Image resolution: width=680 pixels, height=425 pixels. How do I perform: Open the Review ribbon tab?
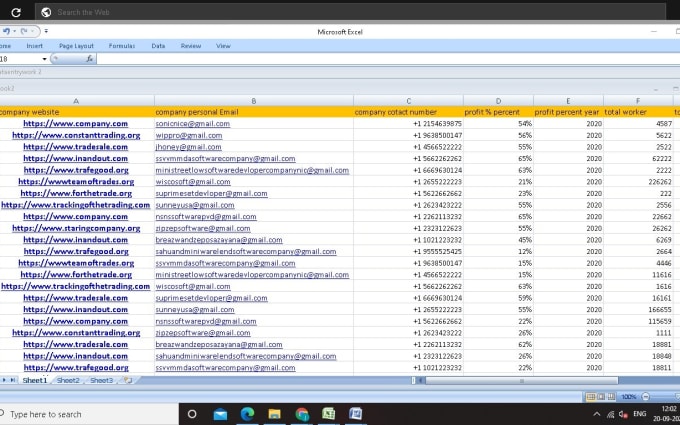(x=191, y=46)
